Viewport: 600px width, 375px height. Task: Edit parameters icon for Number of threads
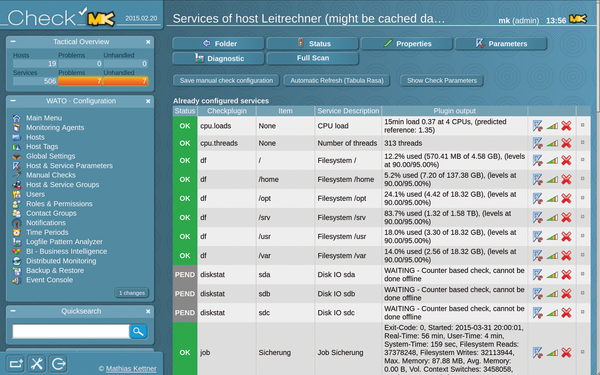click(537, 143)
